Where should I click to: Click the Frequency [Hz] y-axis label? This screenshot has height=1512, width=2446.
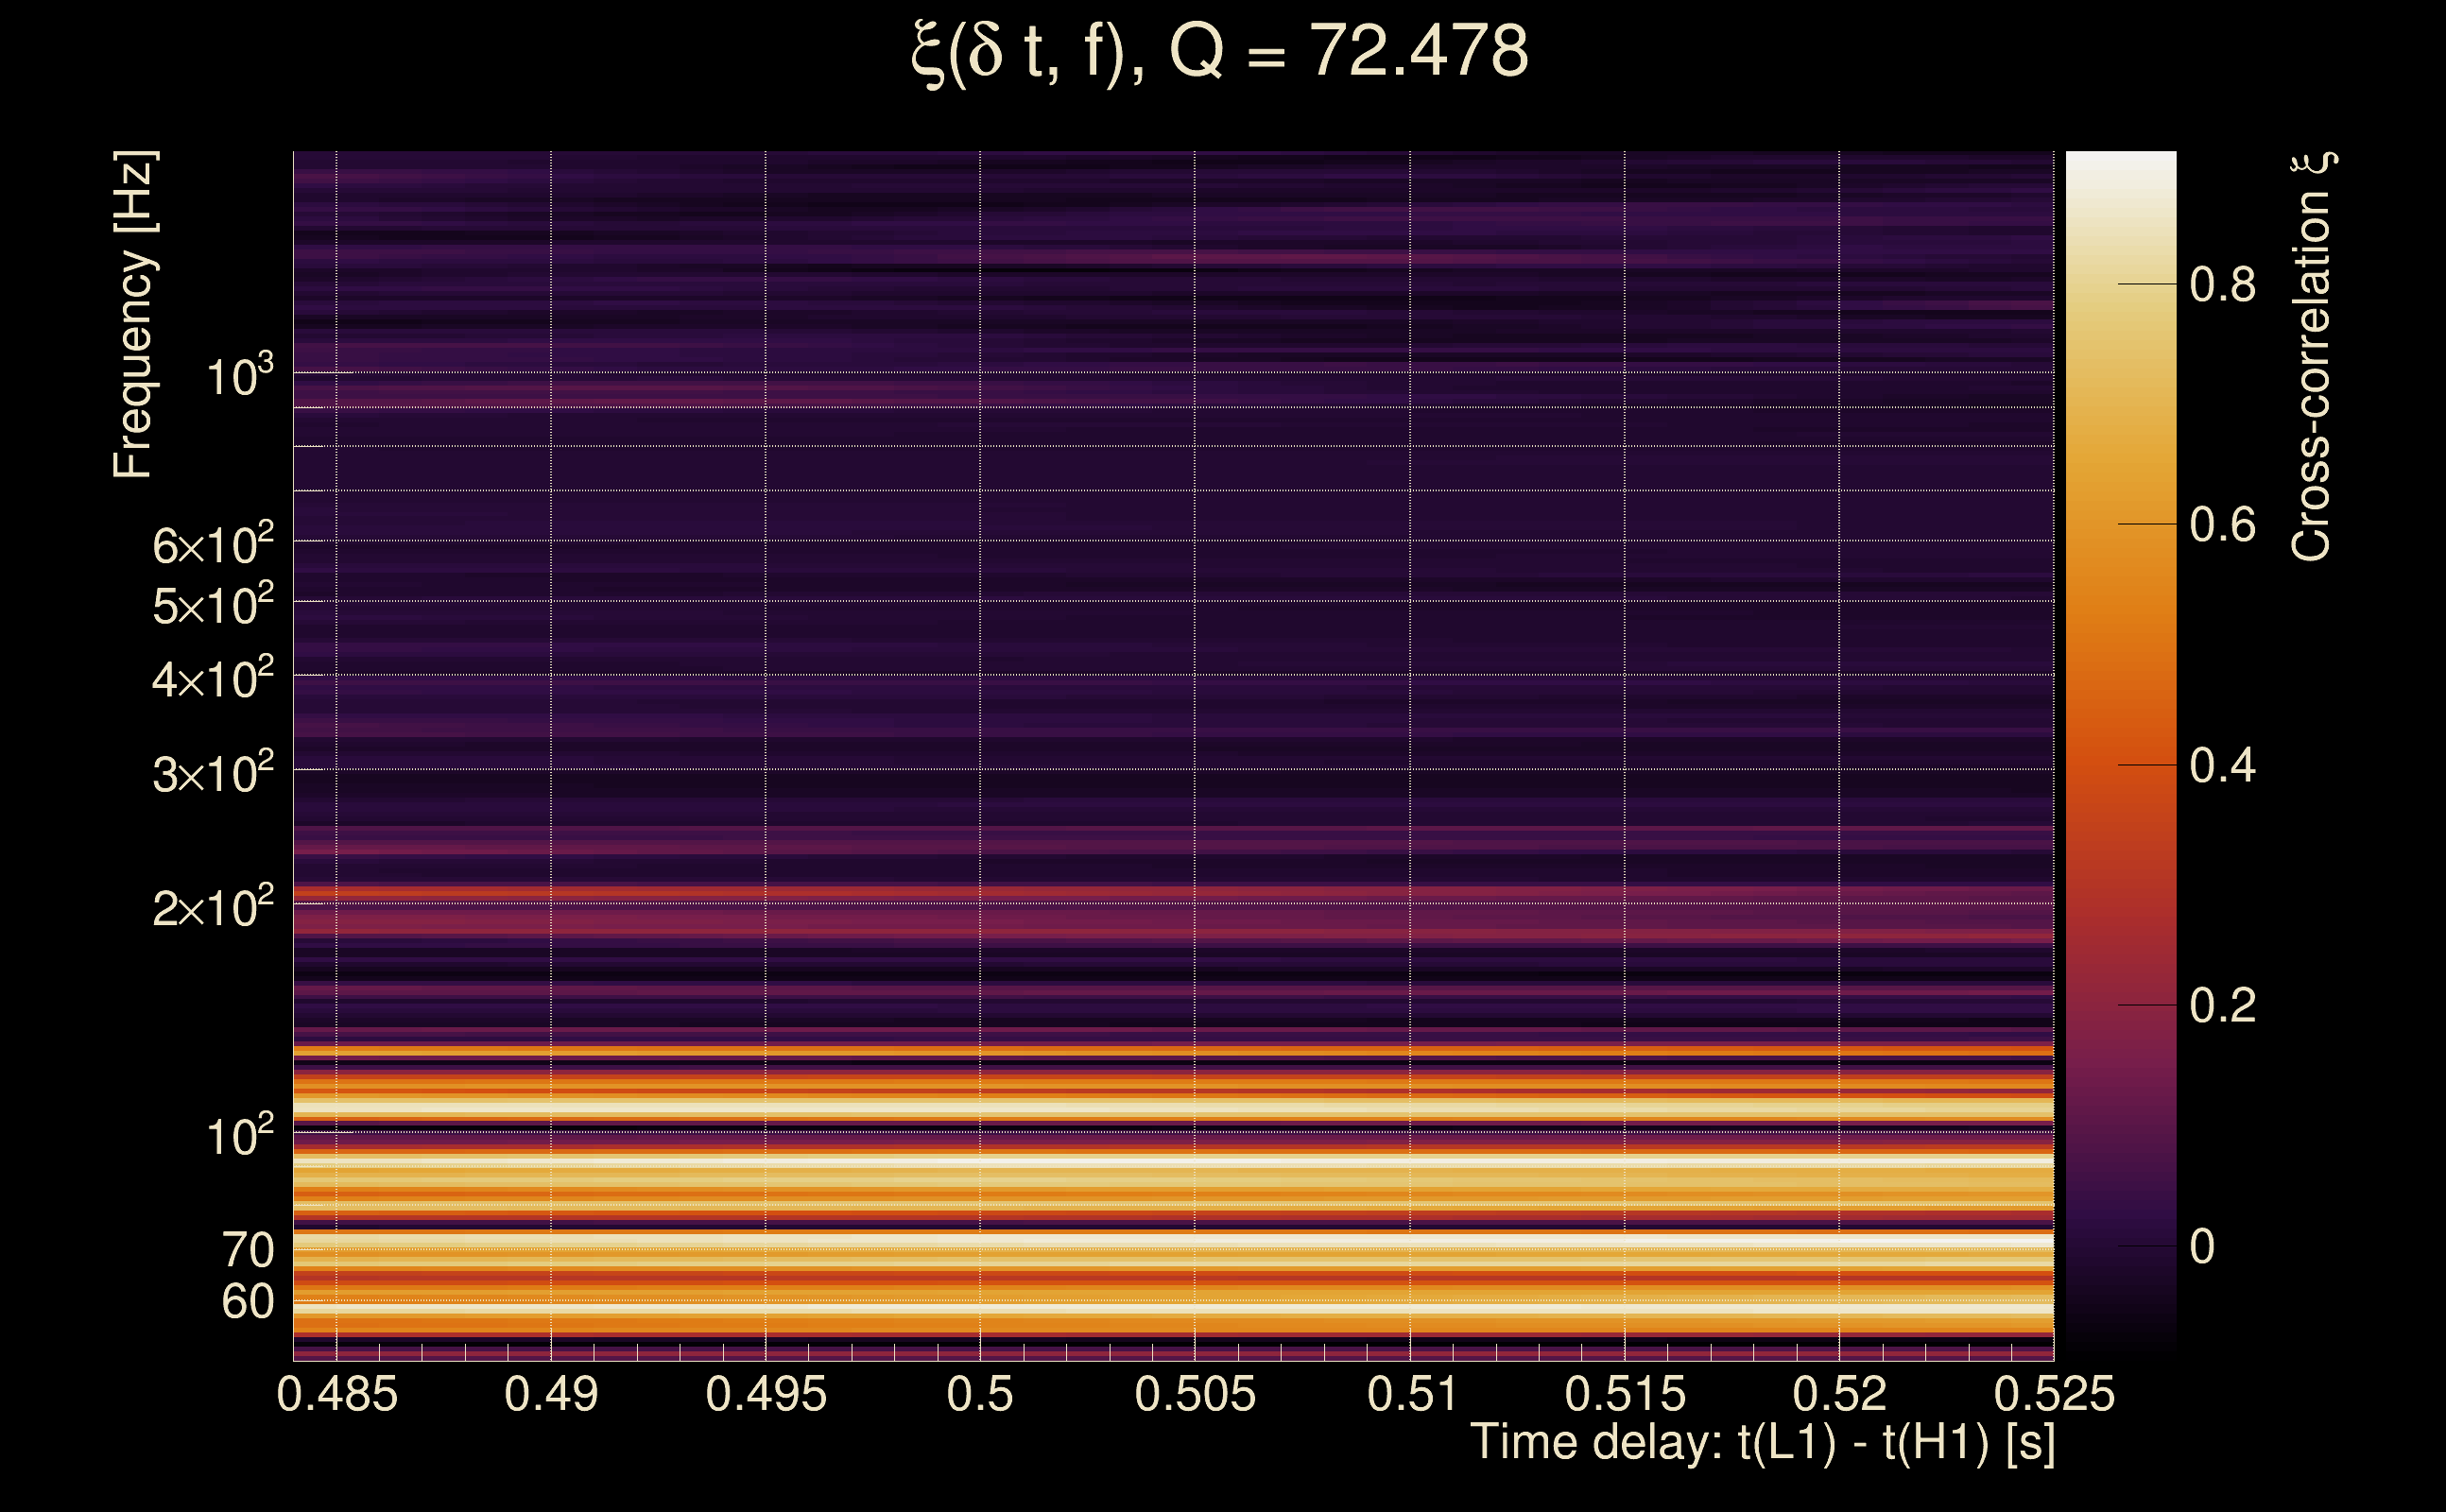(x=133, y=315)
